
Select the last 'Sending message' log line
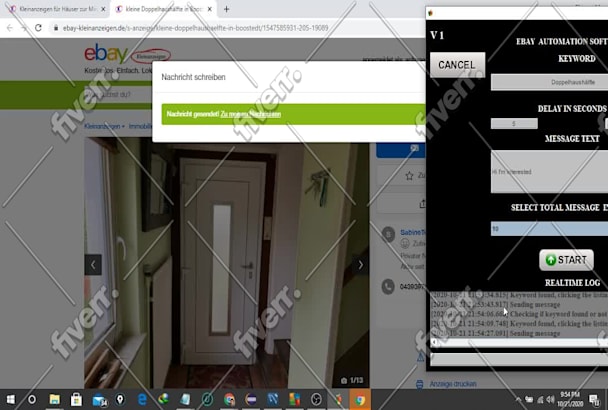click(x=496, y=333)
